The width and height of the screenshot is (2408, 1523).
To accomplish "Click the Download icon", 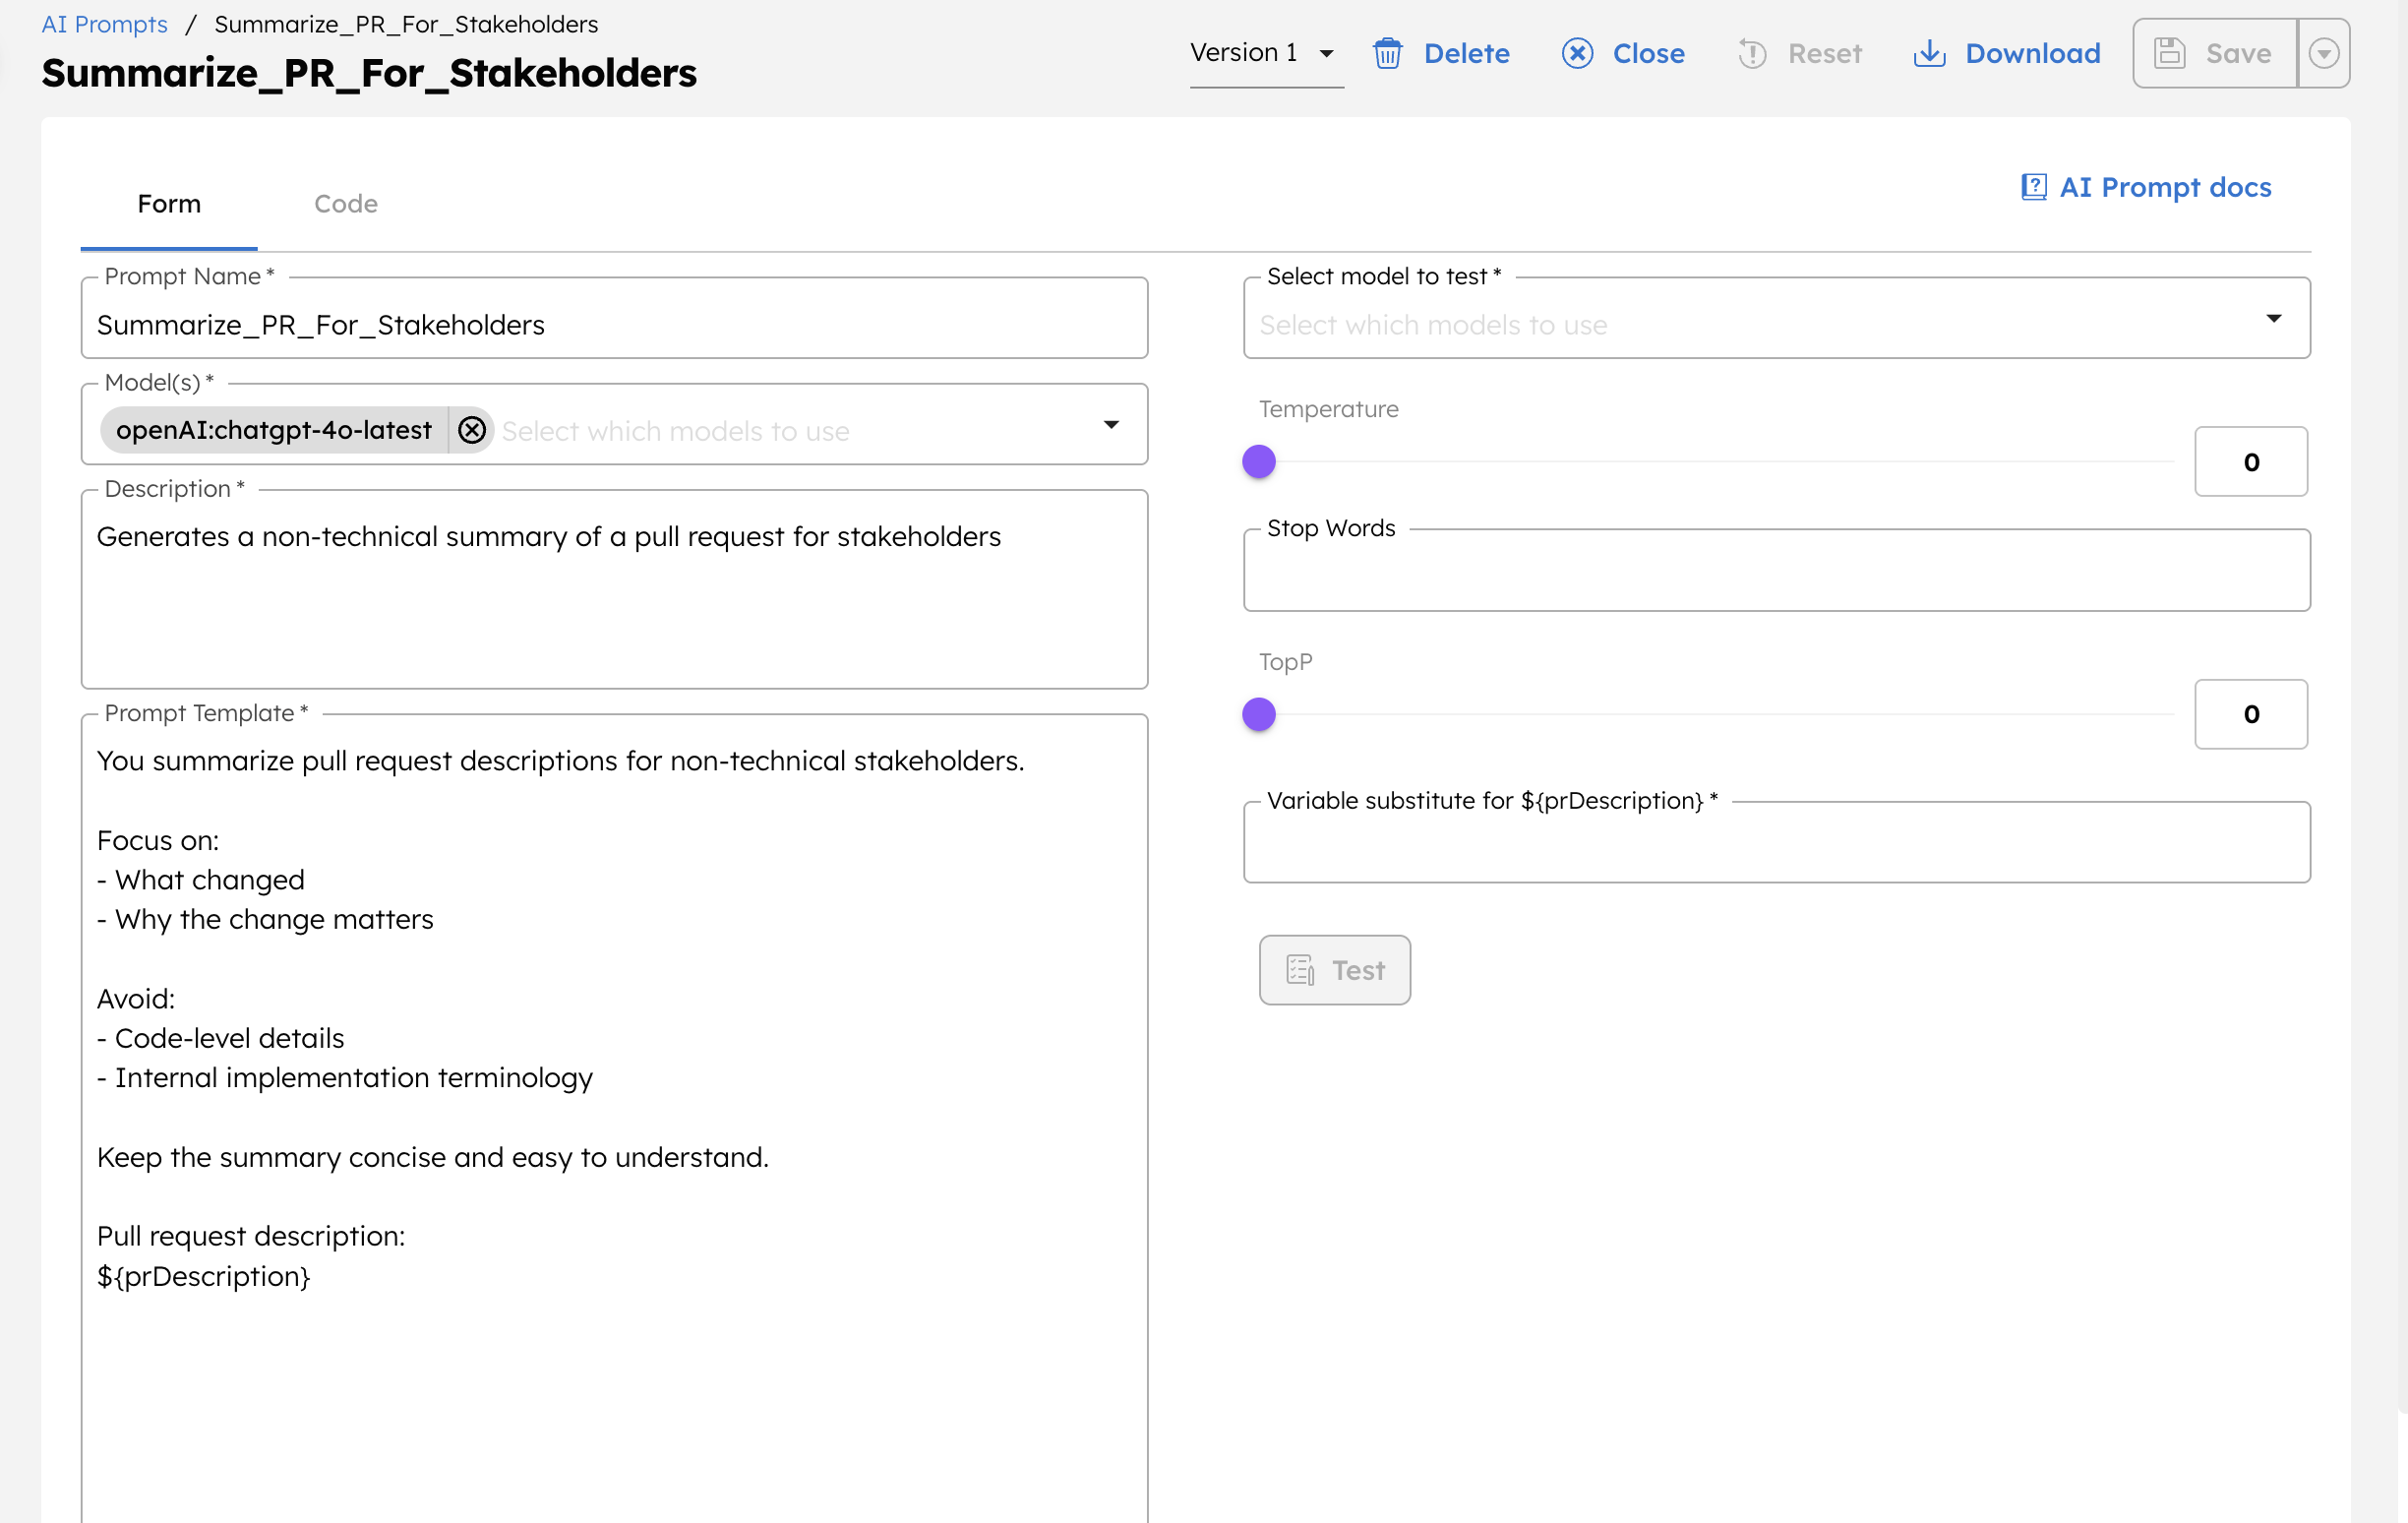I will pos(1929,54).
